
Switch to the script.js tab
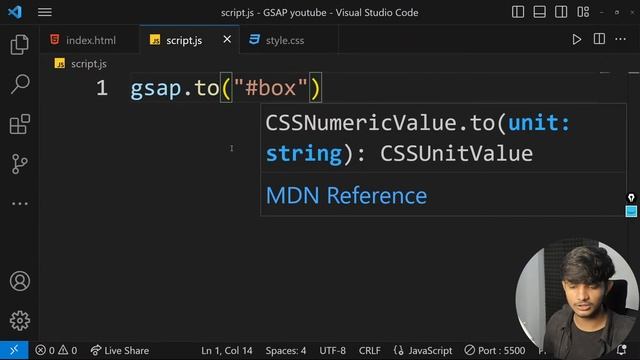tap(184, 40)
